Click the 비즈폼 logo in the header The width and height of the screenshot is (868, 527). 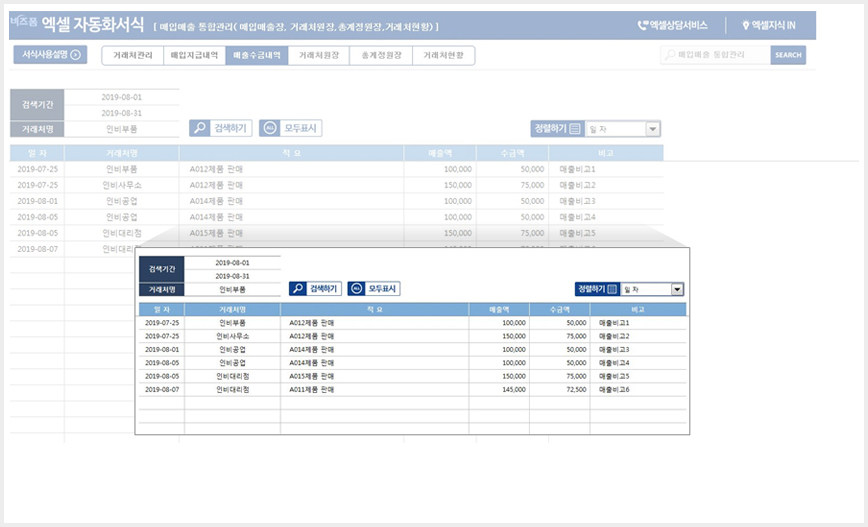pos(23,22)
